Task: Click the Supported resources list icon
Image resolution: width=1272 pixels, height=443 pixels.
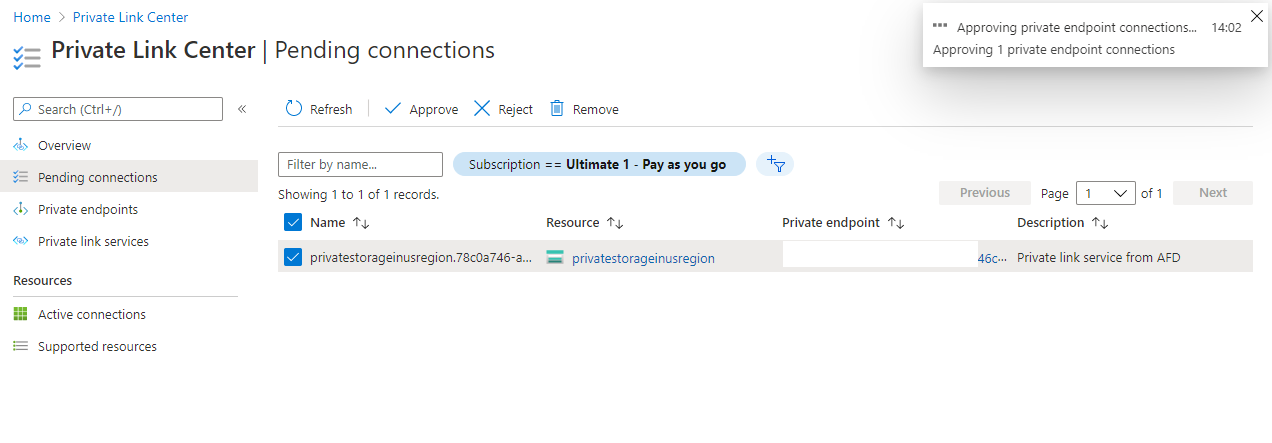Action: coord(21,346)
